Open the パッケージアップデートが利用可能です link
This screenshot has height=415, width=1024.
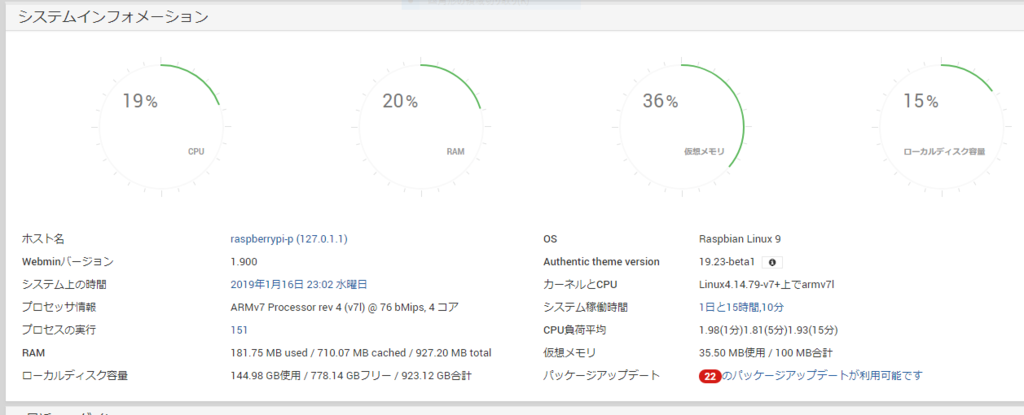coord(823,375)
